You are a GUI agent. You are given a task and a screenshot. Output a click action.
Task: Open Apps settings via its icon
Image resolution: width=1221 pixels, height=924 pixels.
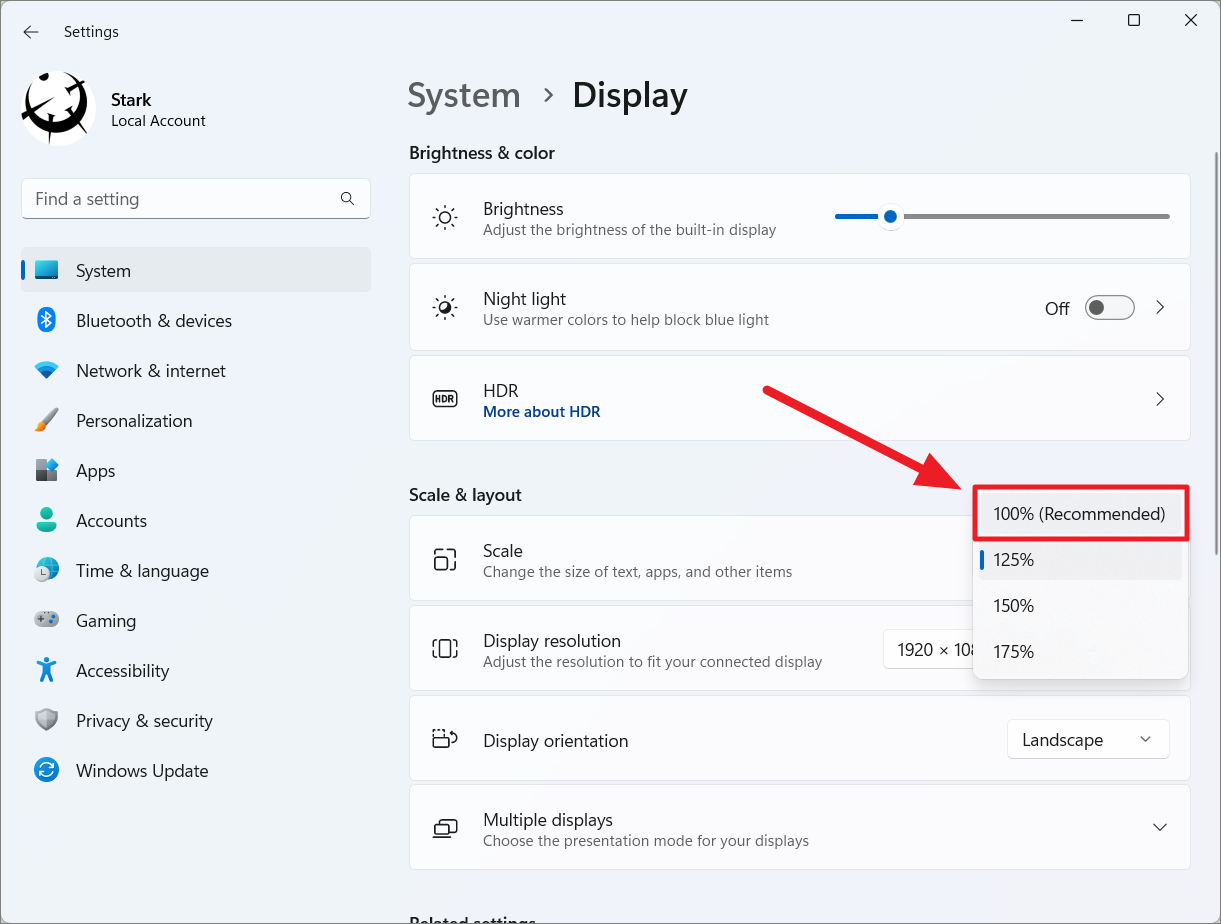pos(46,470)
